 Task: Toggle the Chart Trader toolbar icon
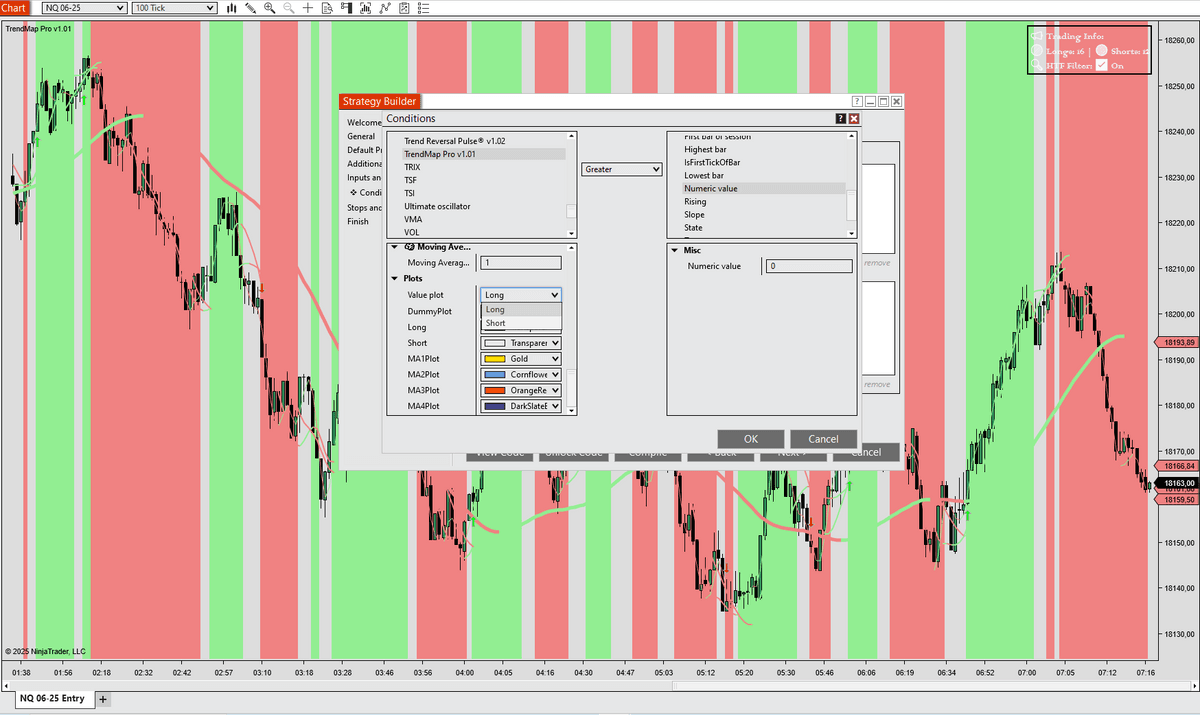pyautogui.click(x=346, y=8)
